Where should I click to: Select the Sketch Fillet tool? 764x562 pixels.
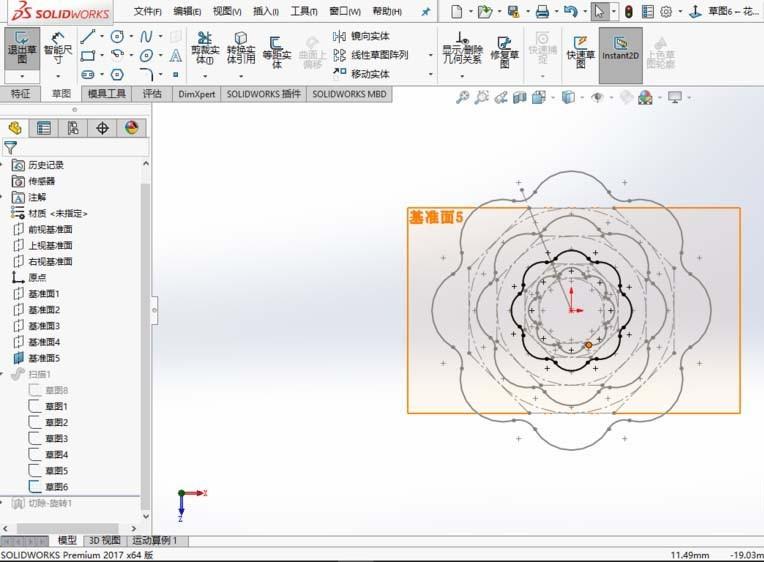[146, 75]
